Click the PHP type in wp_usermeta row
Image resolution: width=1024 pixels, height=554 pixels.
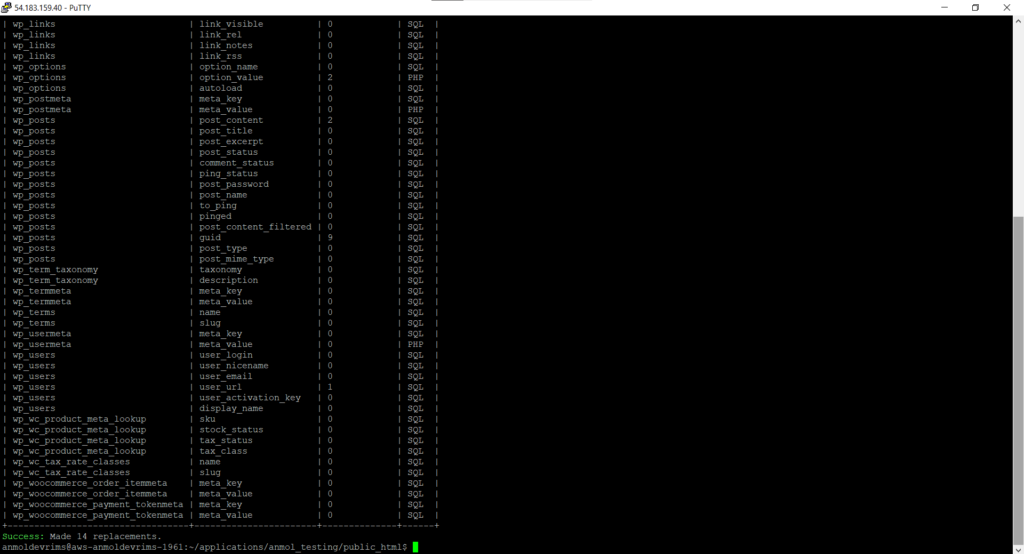click(x=415, y=344)
